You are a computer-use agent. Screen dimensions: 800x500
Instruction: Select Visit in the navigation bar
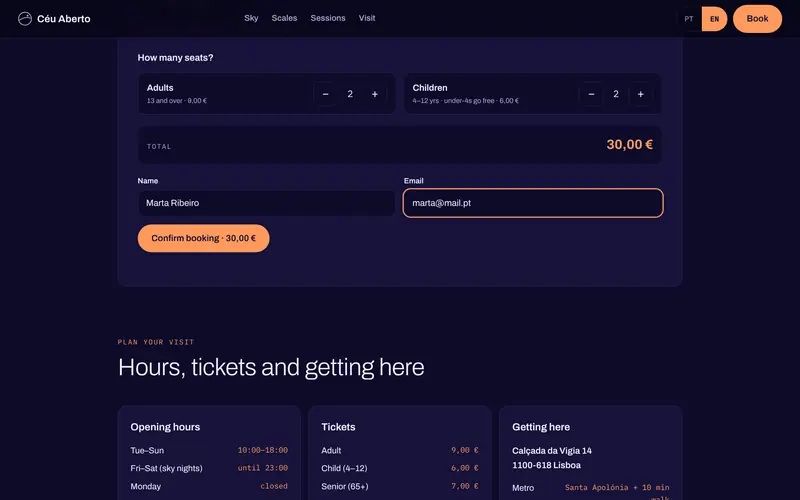pyautogui.click(x=367, y=18)
